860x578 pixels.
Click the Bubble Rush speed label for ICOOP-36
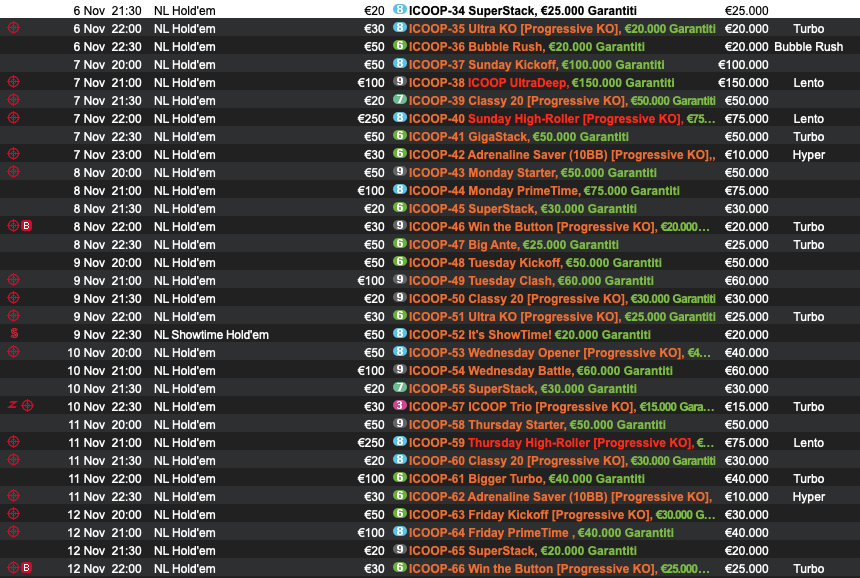(808, 47)
